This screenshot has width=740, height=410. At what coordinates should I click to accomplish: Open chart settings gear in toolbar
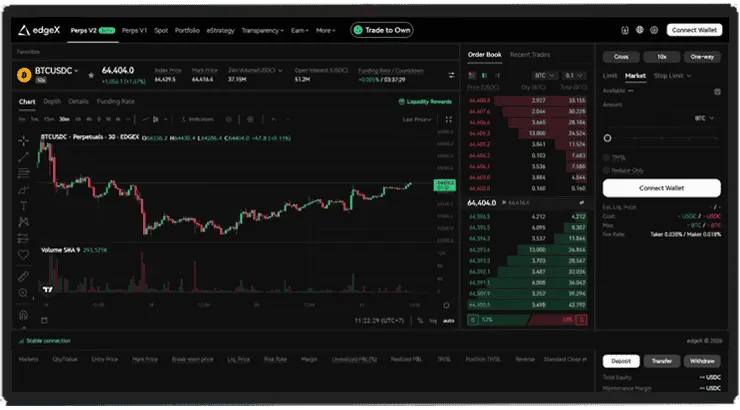pyautogui.click(x=250, y=119)
